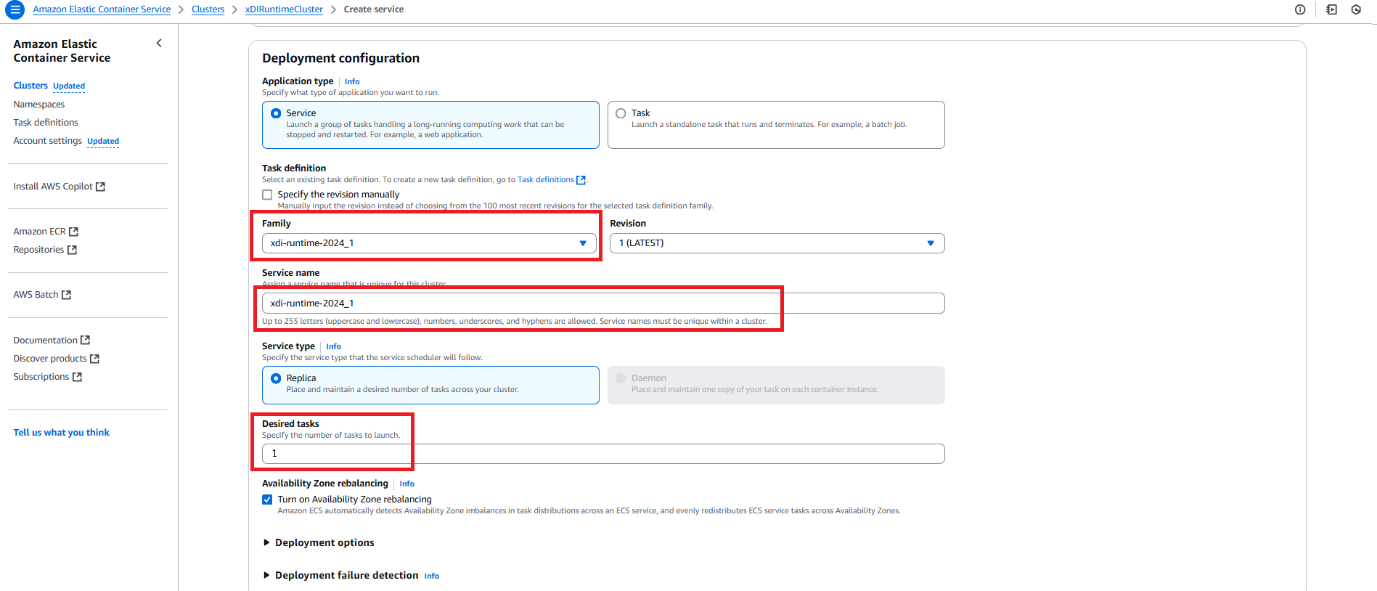This screenshot has height=591, width=1377.
Task: Open Namespaces in the sidebar
Action: (x=39, y=104)
